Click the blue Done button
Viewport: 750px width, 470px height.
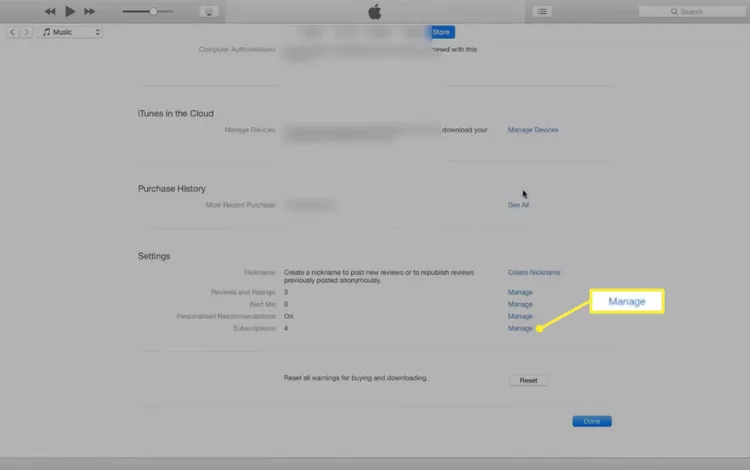592,421
